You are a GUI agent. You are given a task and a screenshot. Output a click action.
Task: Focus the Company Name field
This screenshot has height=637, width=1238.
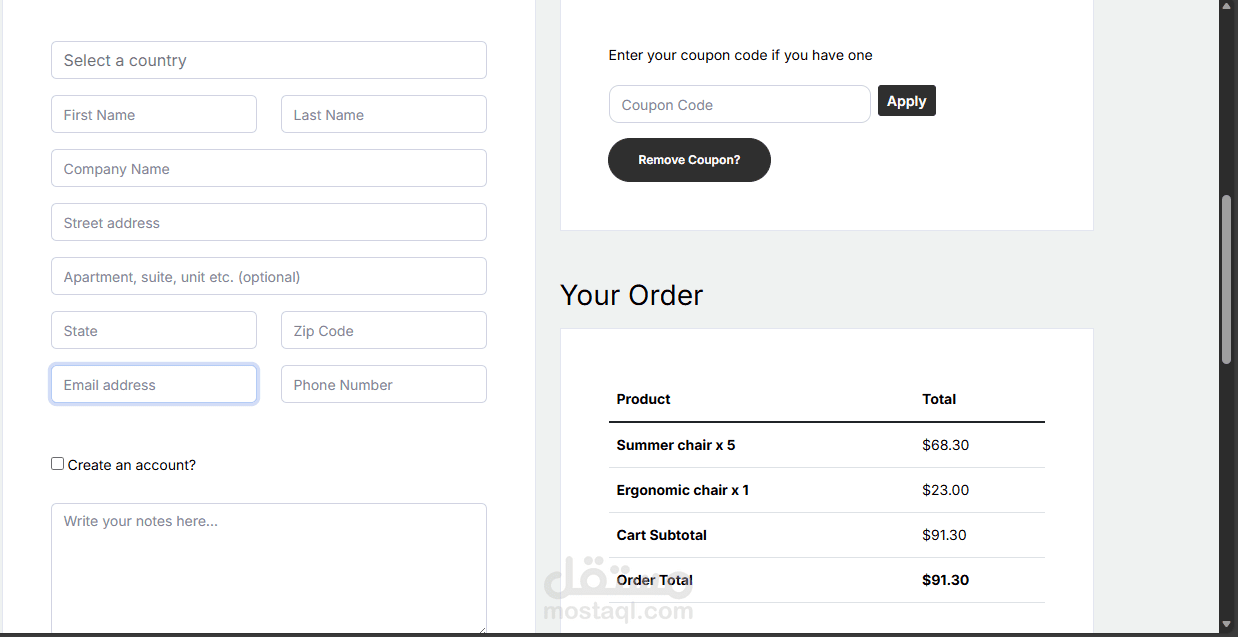click(x=268, y=169)
